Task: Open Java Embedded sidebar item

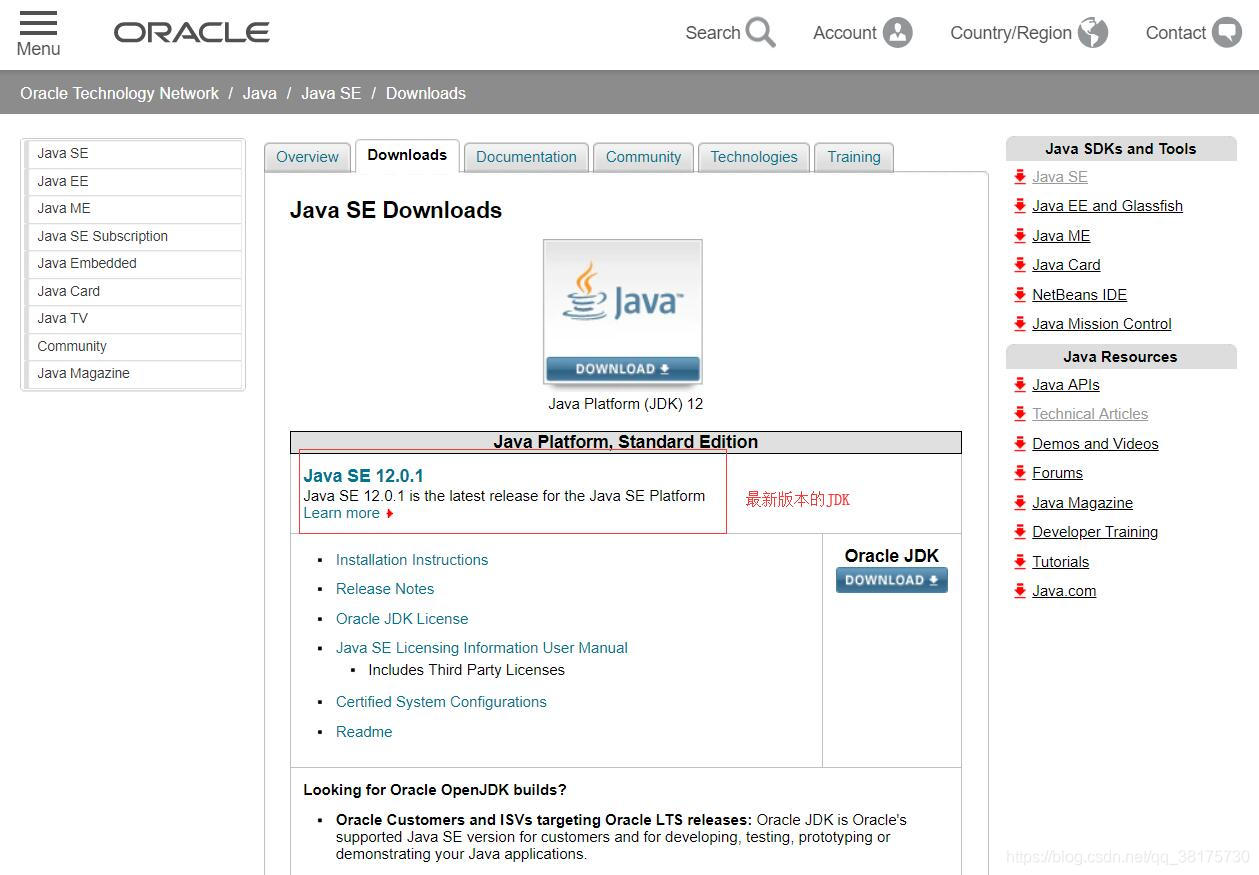Action: tap(133, 264)
